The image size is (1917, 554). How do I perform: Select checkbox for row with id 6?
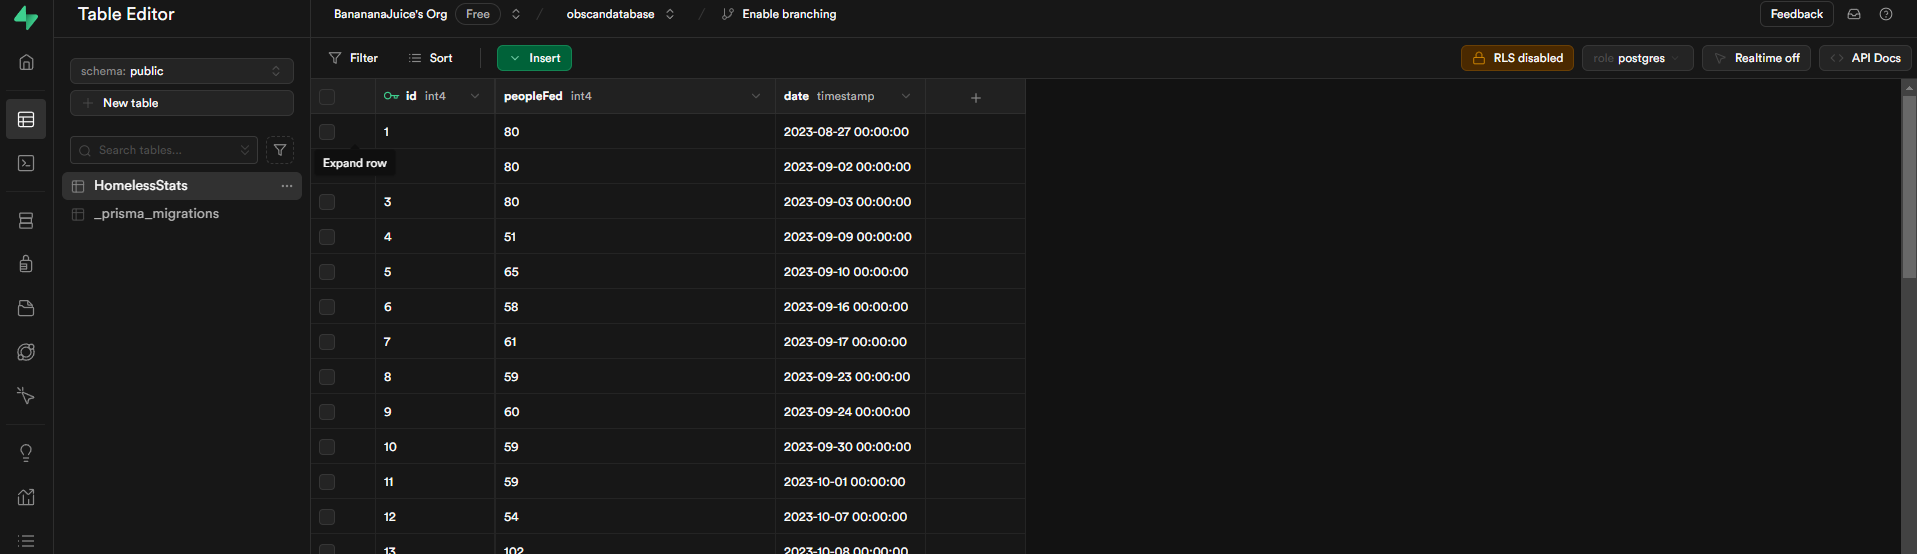(327, 307)
